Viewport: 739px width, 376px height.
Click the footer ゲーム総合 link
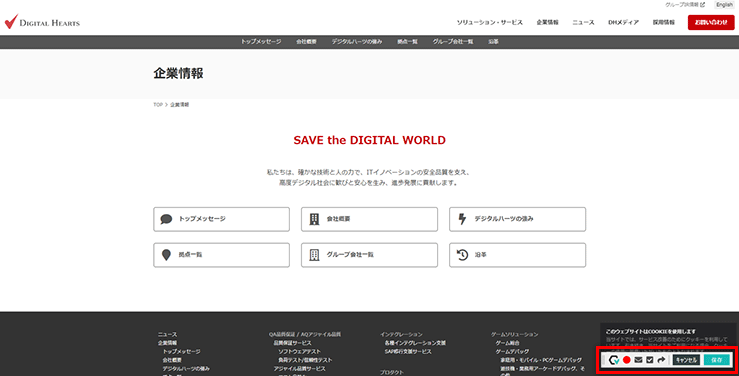click(508, 343)
